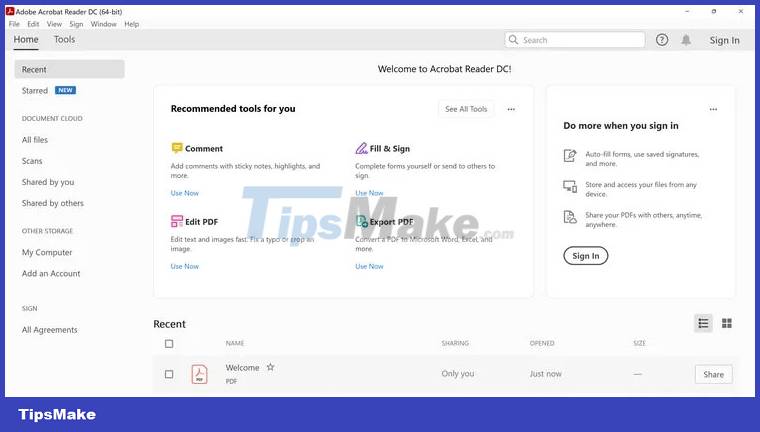The image size is (760, 432).
Task: Open All files in Document Cloud
Action: [34, 140]
